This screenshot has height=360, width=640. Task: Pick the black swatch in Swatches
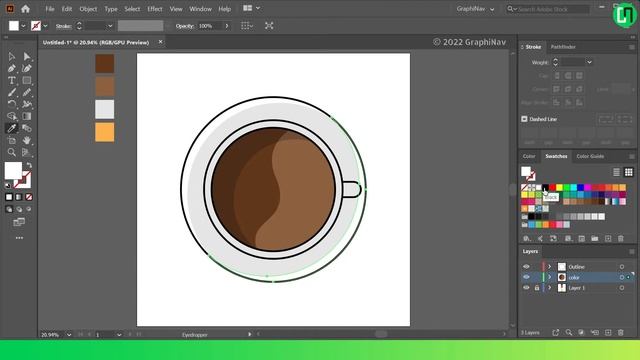(x=545, y=187)
